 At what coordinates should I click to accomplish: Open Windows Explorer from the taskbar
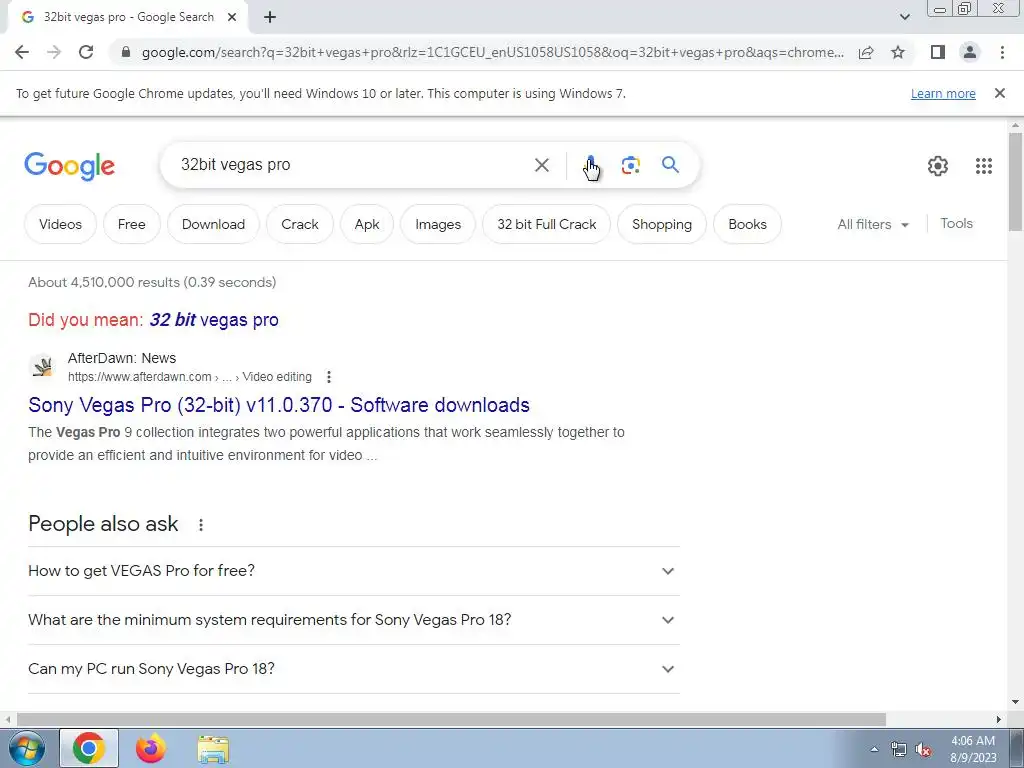coord(213,749)
